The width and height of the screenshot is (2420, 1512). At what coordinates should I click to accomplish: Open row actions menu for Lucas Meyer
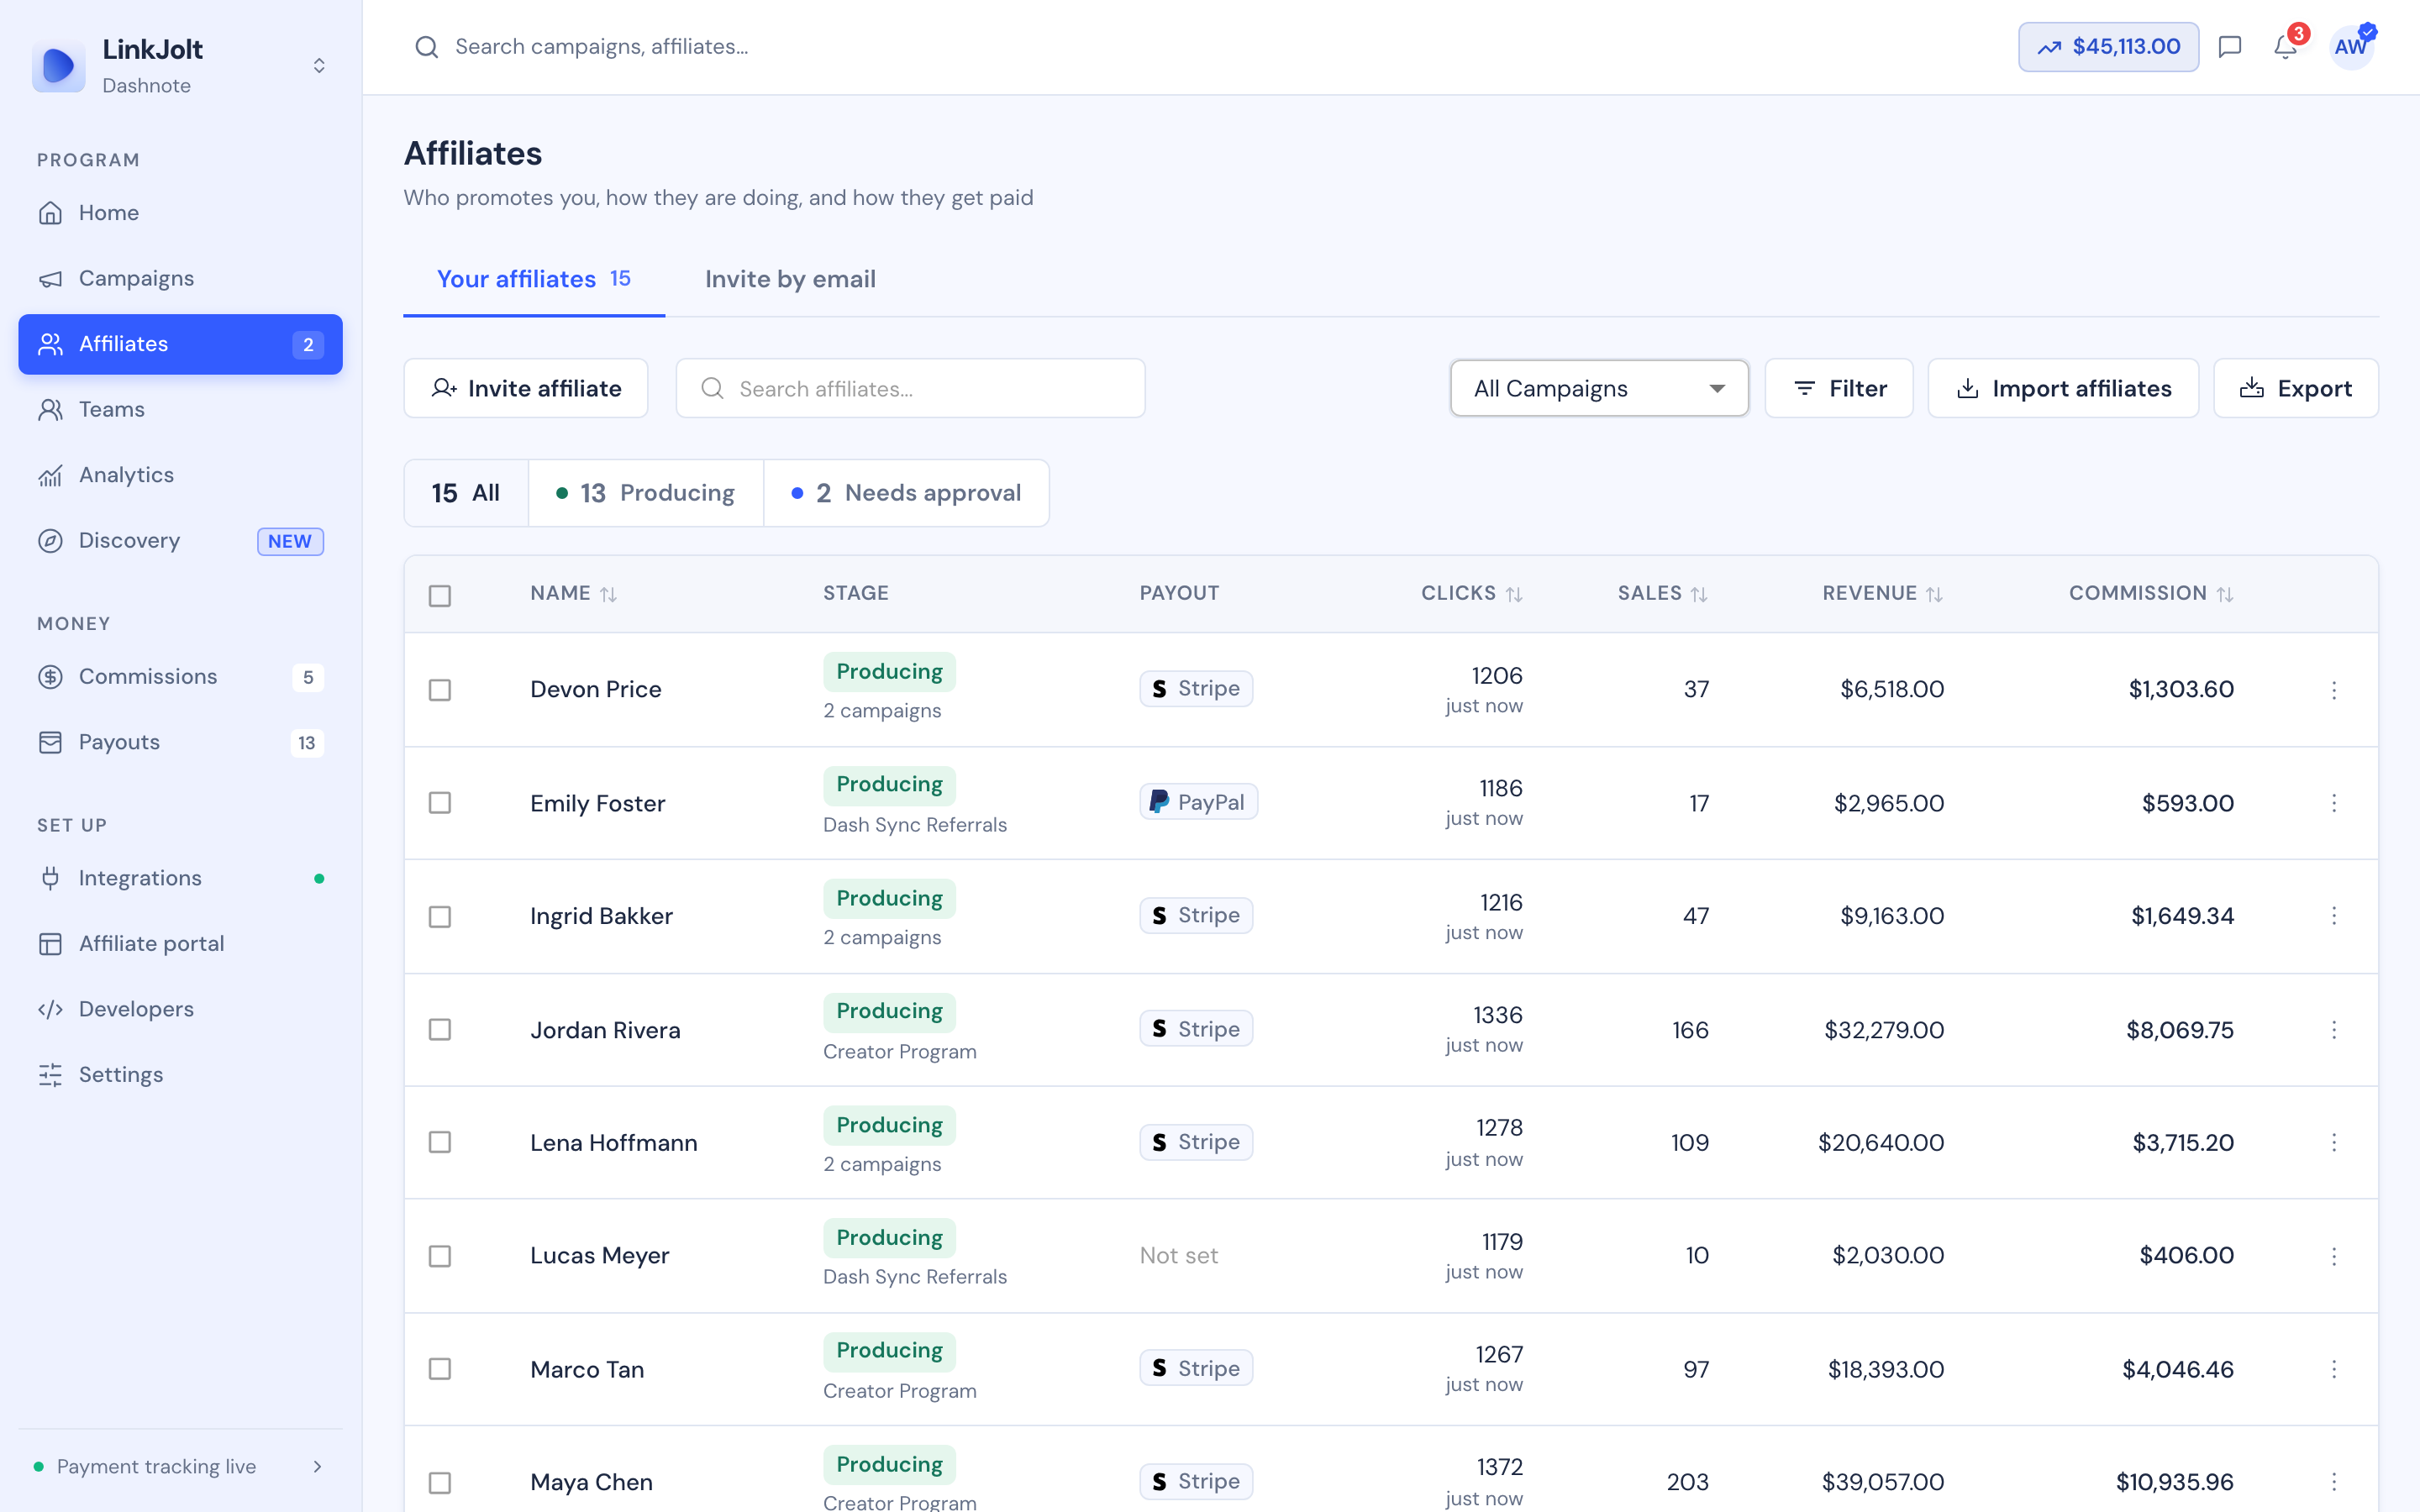pos(2334,1256)
